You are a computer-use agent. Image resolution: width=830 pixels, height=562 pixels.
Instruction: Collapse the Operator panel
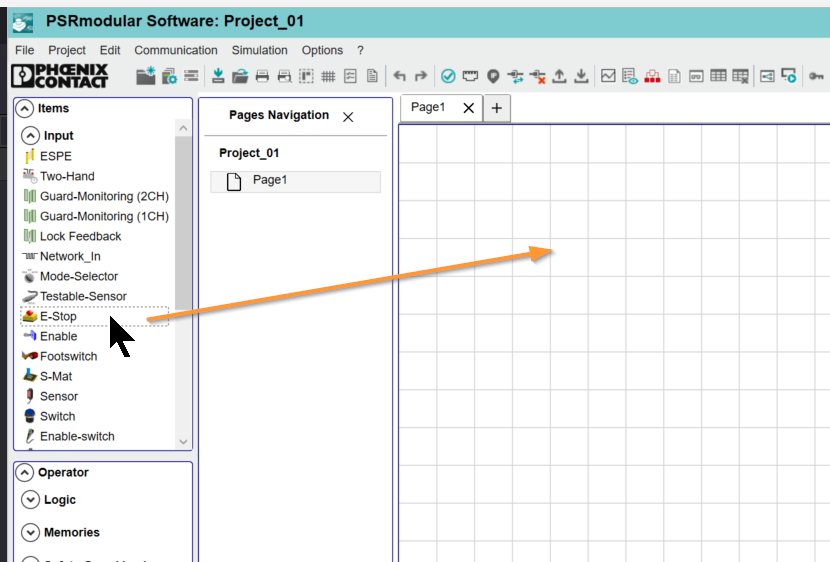click(24, 473)
